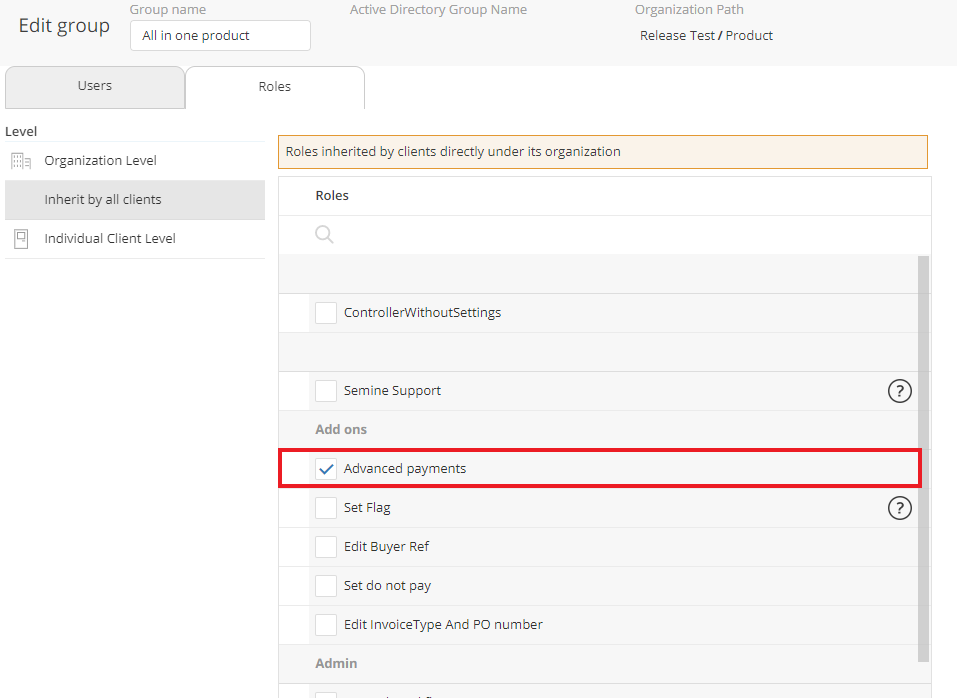The image size is (957, 698).
Task: Click the Group name input field
Action: 220,36
